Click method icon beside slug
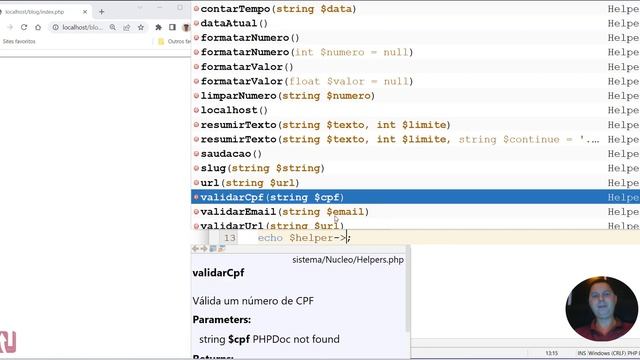 point(196,168)
